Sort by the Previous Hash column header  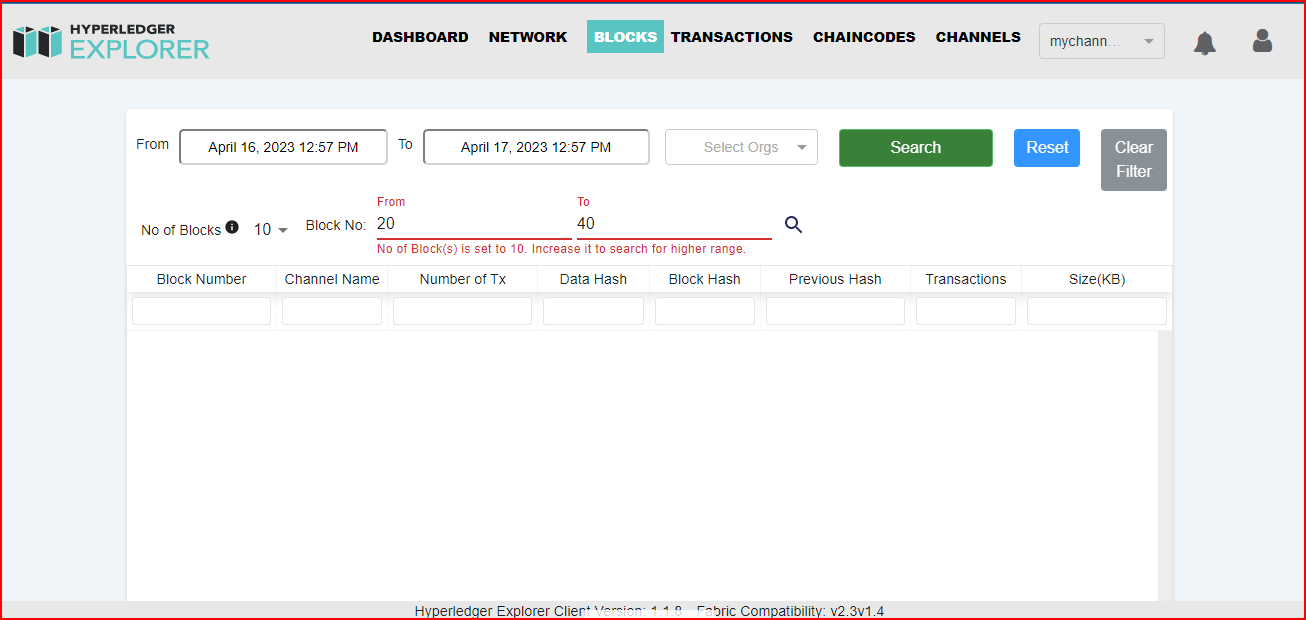click(835, 279)
